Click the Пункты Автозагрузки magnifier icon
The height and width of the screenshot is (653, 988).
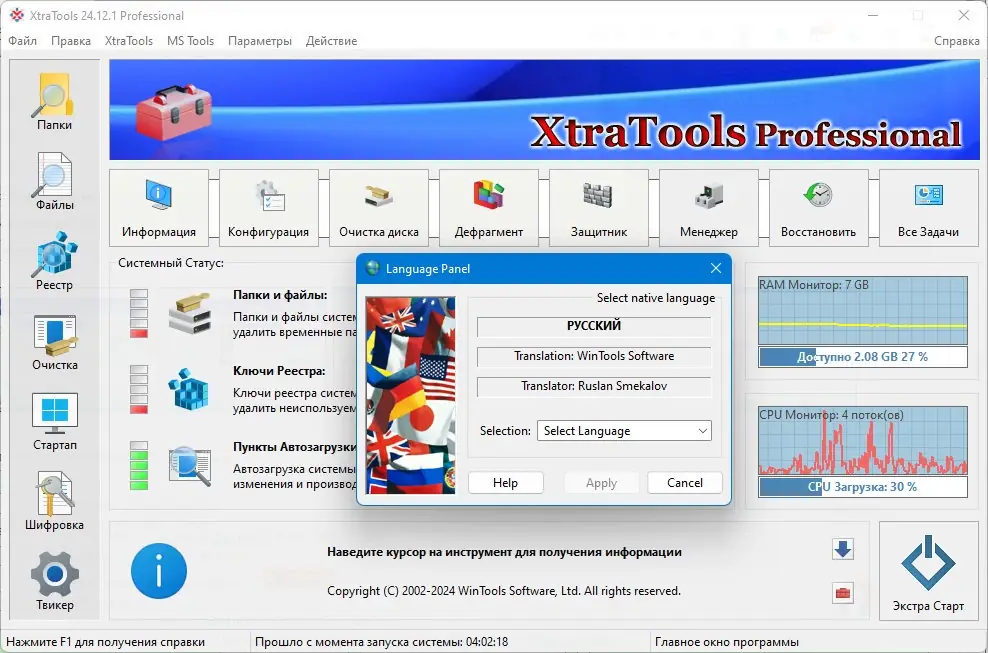pyautogui.click(x=190, y=466)
